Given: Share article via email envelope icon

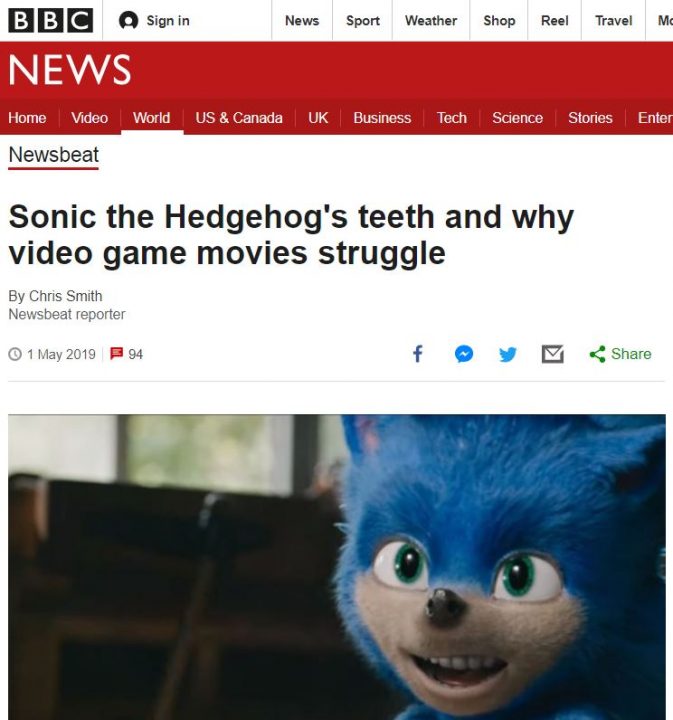Looking at the screenshot, I should tap(553, 354).
